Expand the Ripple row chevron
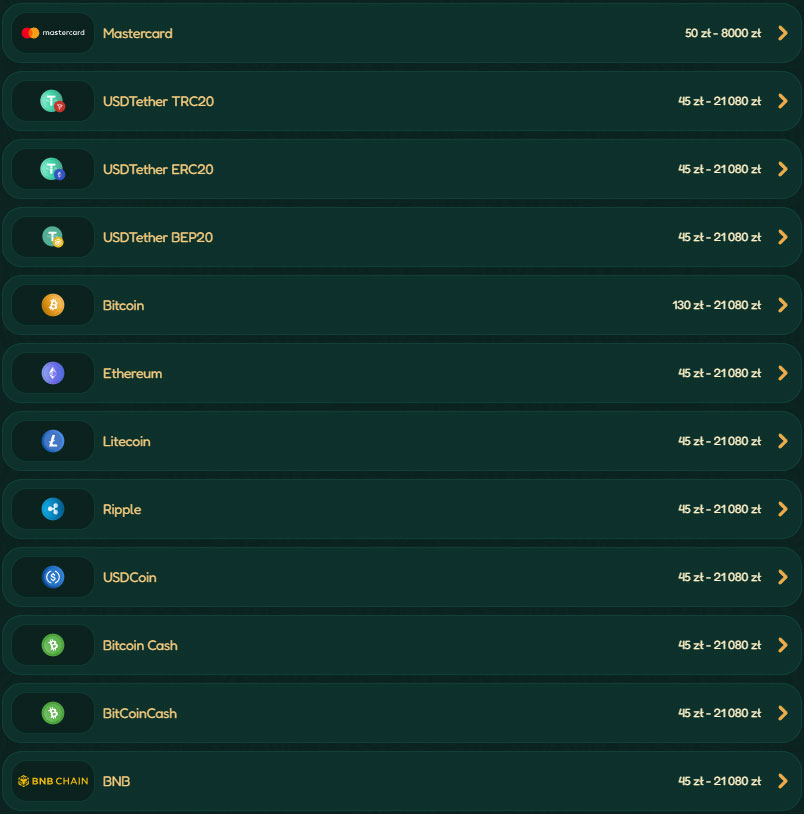This screenshot has height=814, width=804. tap(783, 509)
